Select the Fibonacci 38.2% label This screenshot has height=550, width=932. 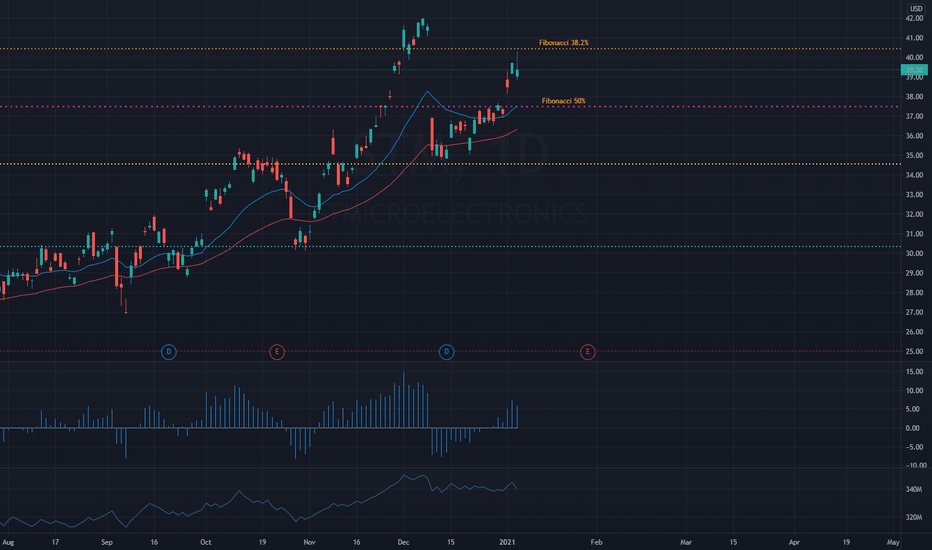(563, 43)
